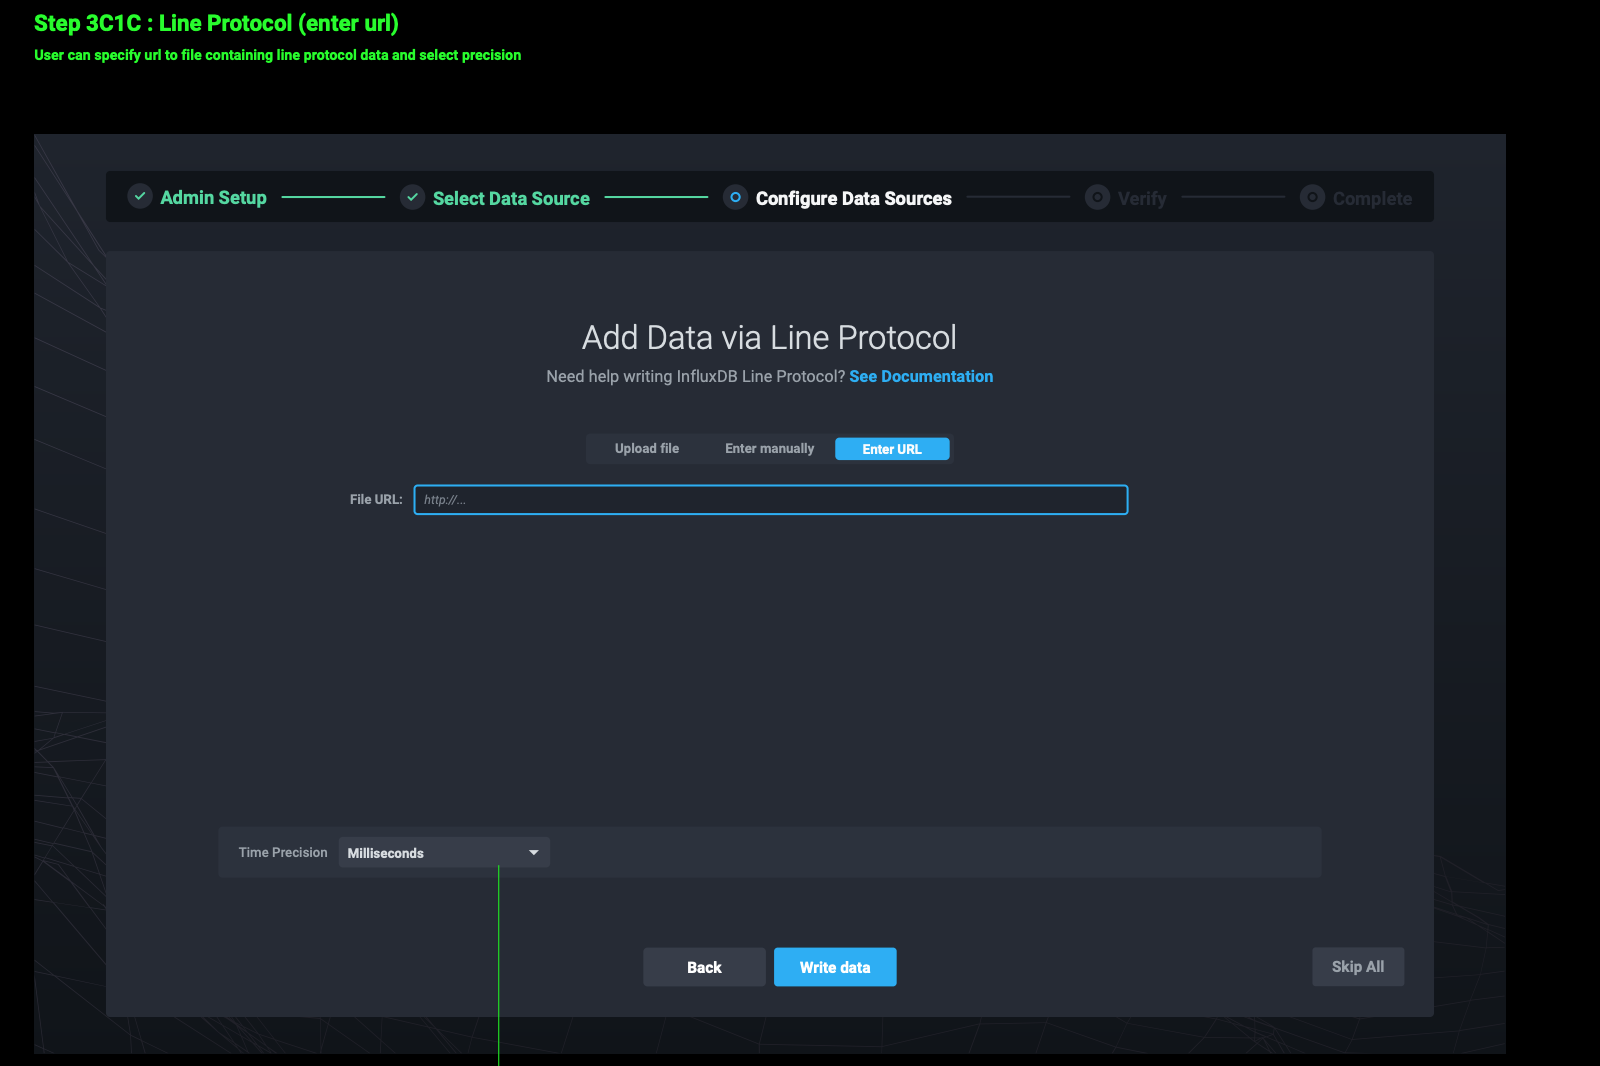The image size is (1600, 1066).
Task: Jump to the Complete step label
Action: (1372, 199)
